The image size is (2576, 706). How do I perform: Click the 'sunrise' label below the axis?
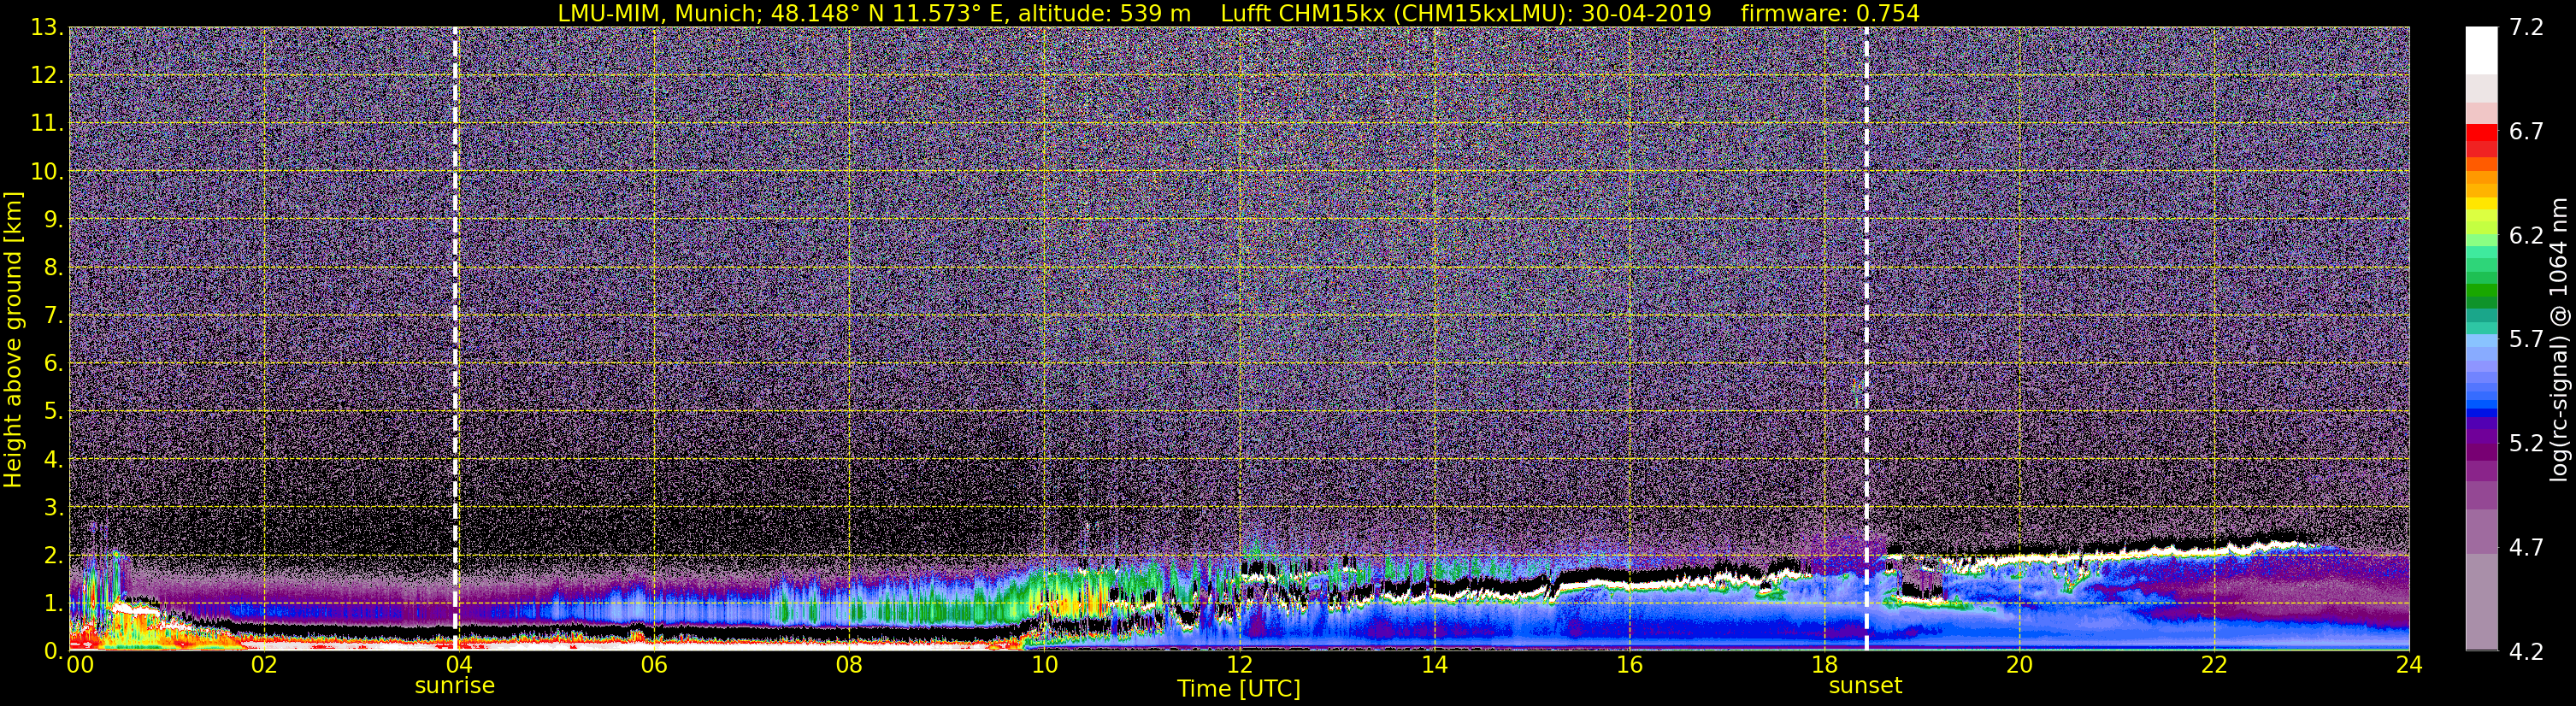pyautogui.click(x=455, y=686)
